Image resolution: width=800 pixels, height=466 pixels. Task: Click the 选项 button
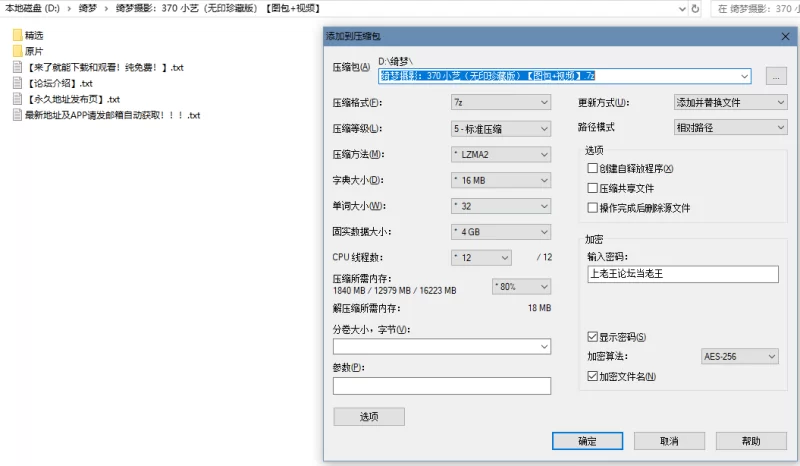click(x=369, y=416)
